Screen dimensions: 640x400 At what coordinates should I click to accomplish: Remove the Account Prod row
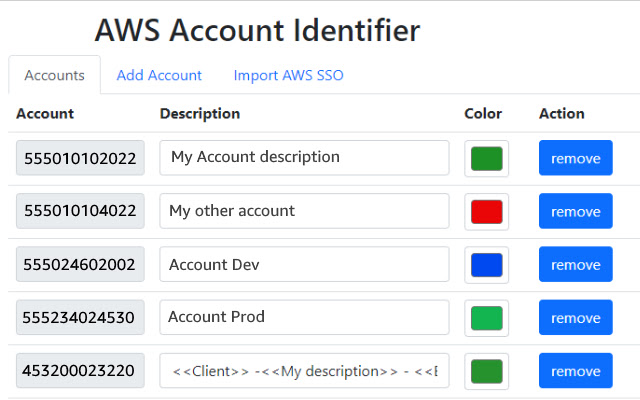click(x=575, y=317)
